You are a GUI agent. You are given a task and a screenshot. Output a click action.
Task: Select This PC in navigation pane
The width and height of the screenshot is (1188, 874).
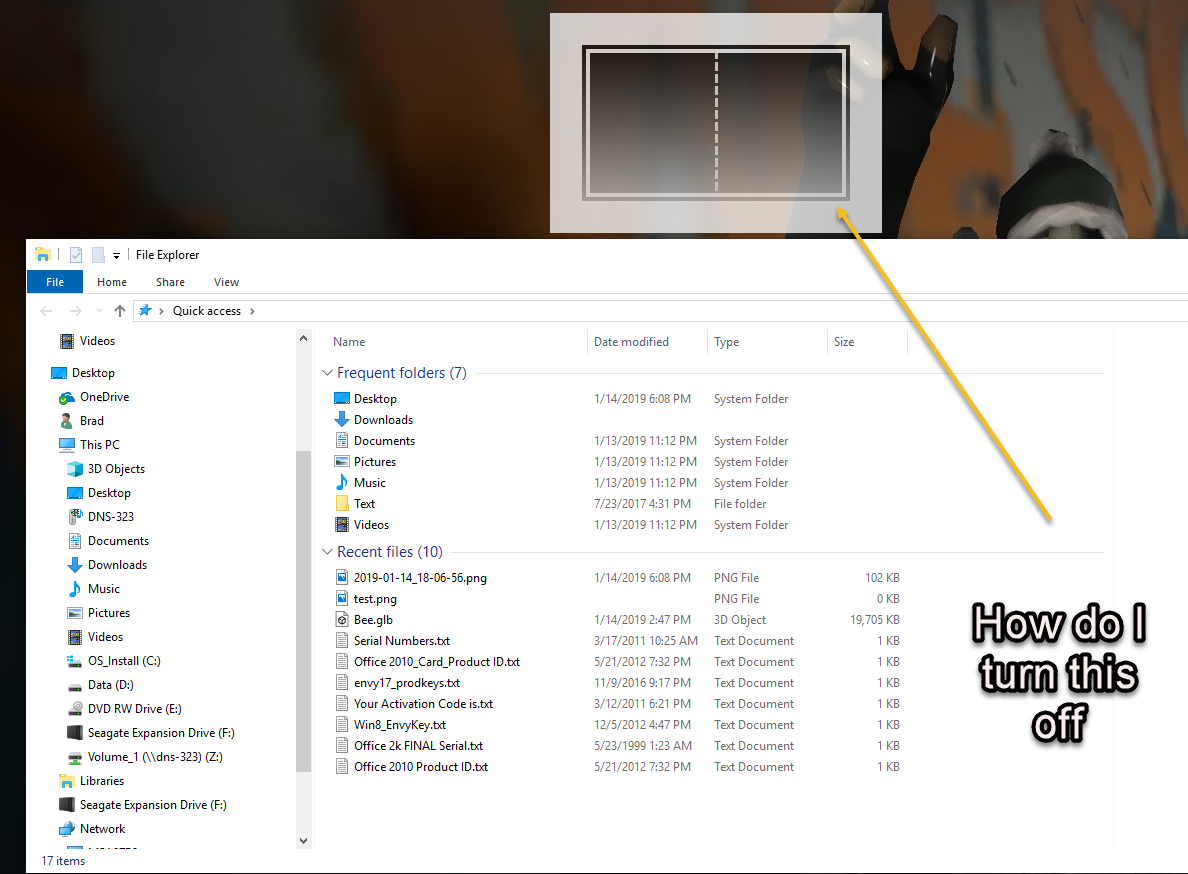tap(100, 445)
